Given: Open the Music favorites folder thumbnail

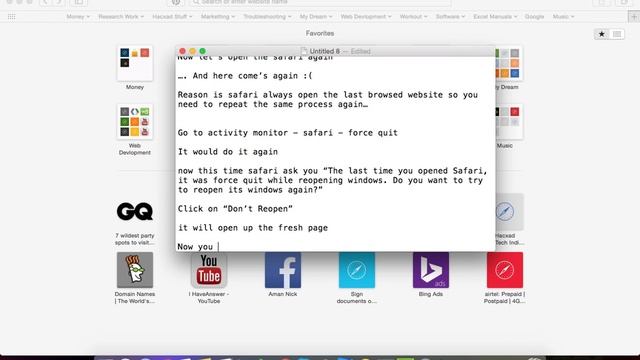Looking at the screenshot, I should (x=509, y=122).
